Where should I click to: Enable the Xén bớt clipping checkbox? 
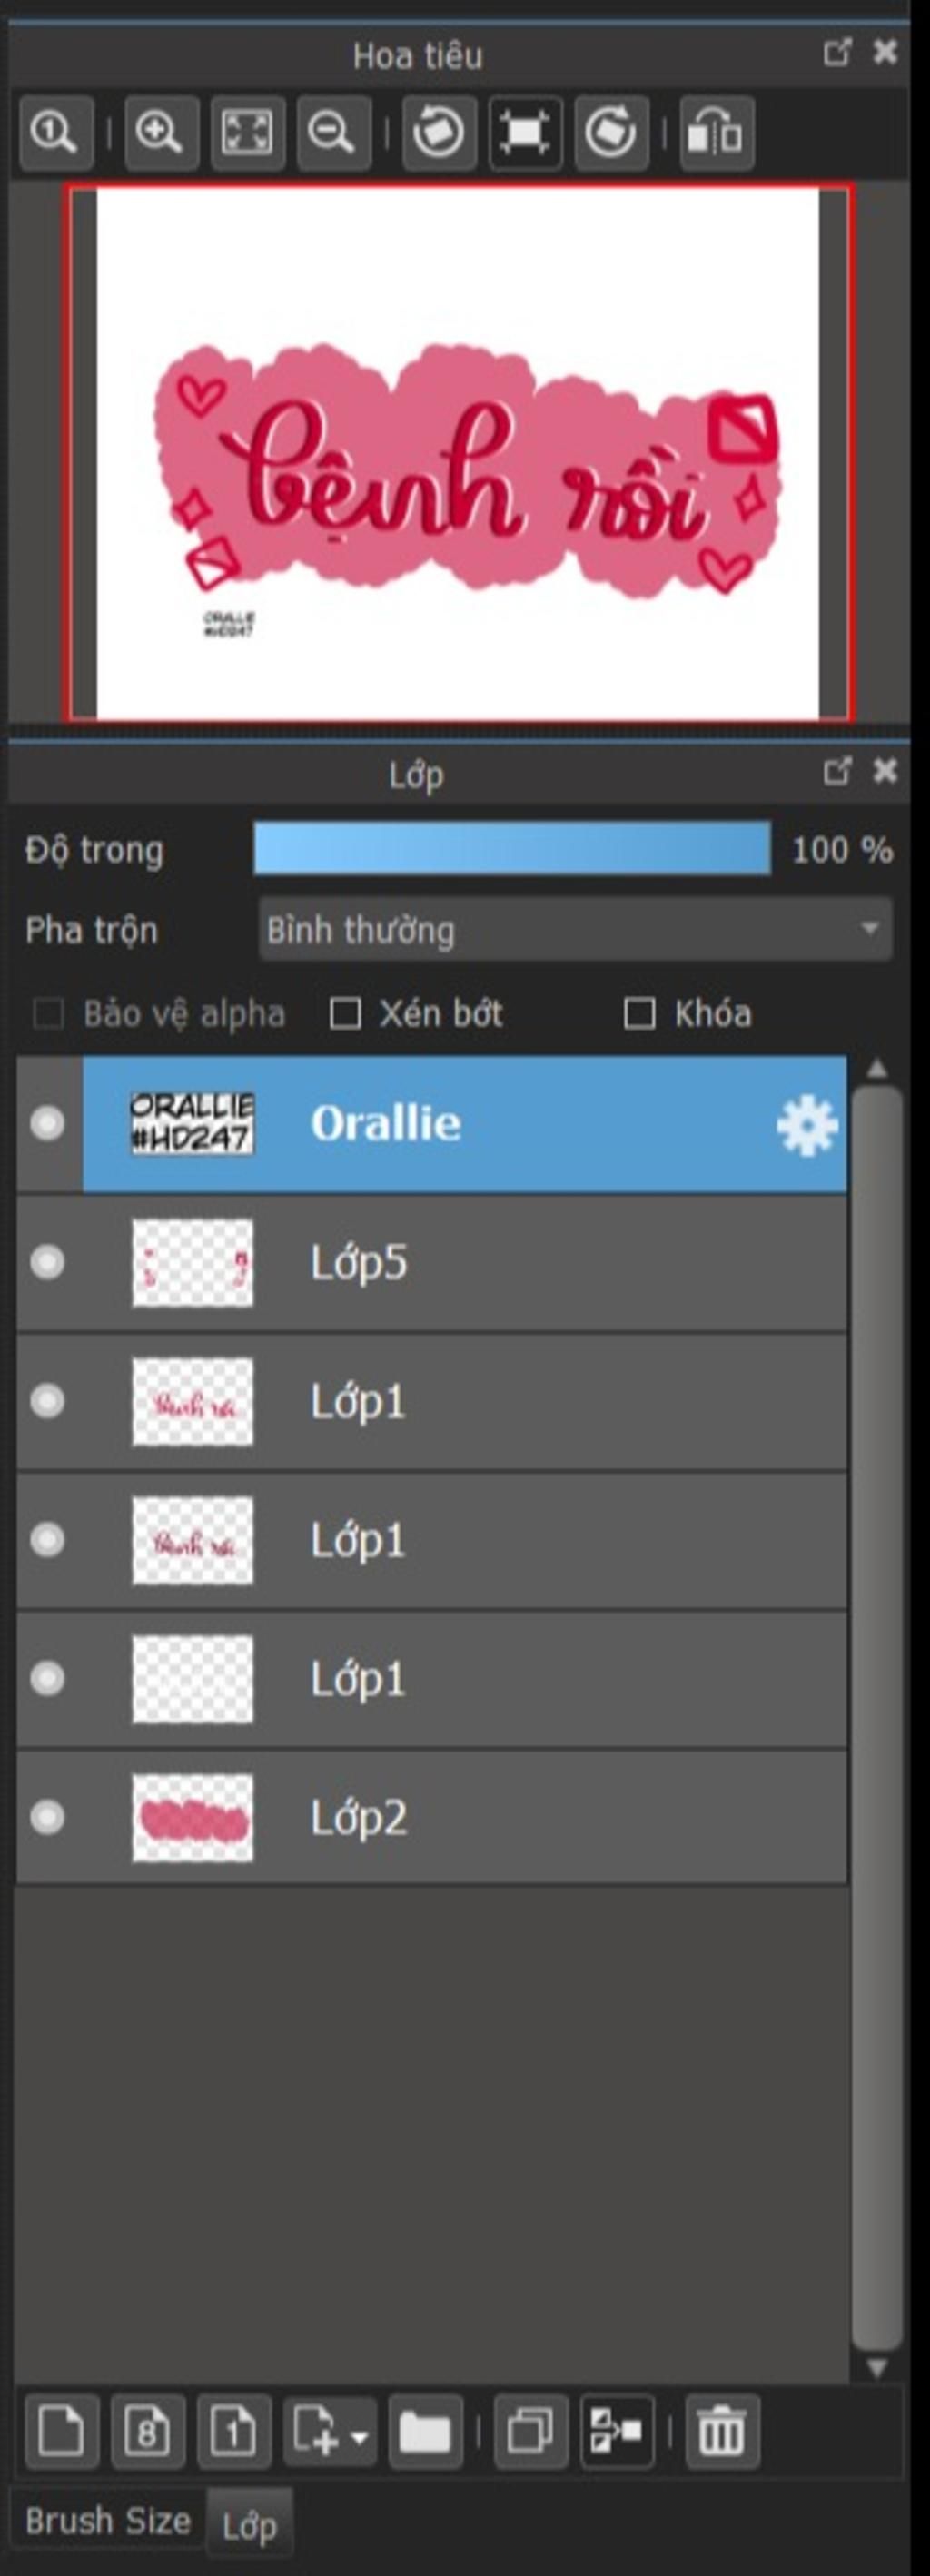[345, 1013]
